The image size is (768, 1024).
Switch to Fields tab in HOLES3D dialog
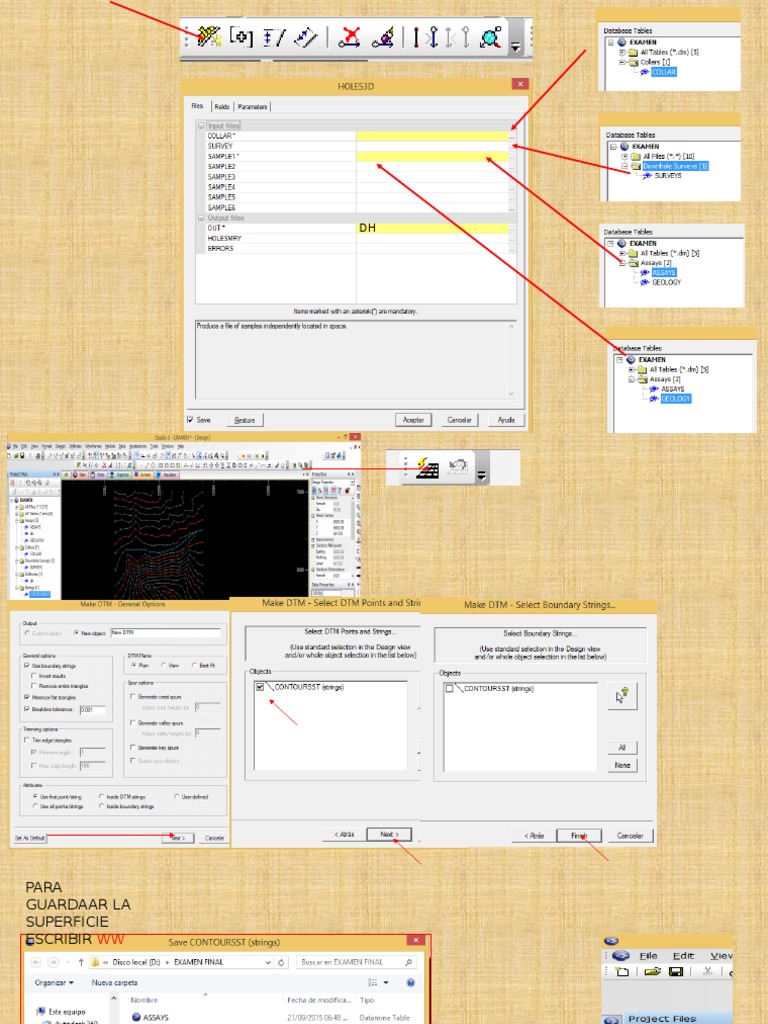click(x=222, y=106)
